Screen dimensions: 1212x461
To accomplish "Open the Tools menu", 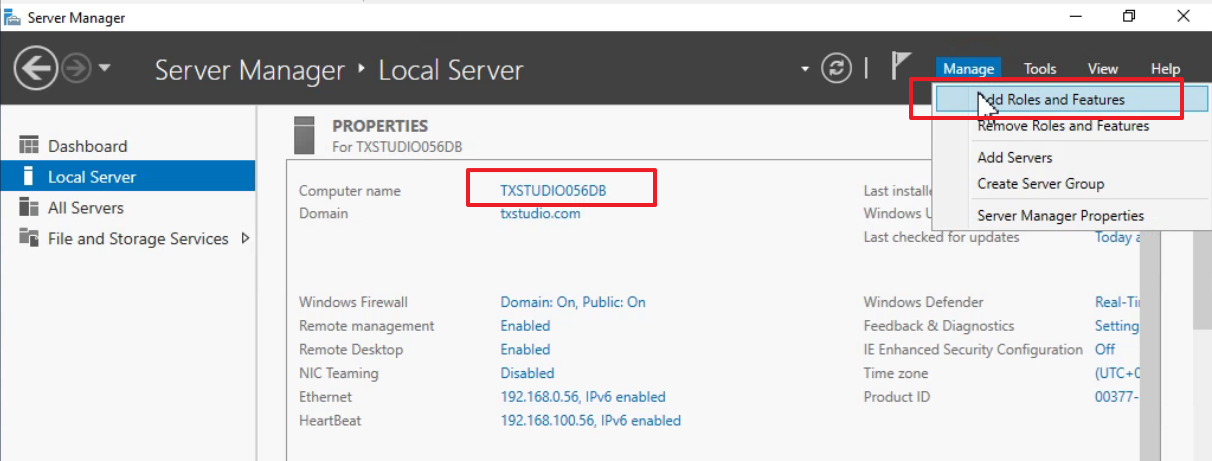I will click(1040, 69).
